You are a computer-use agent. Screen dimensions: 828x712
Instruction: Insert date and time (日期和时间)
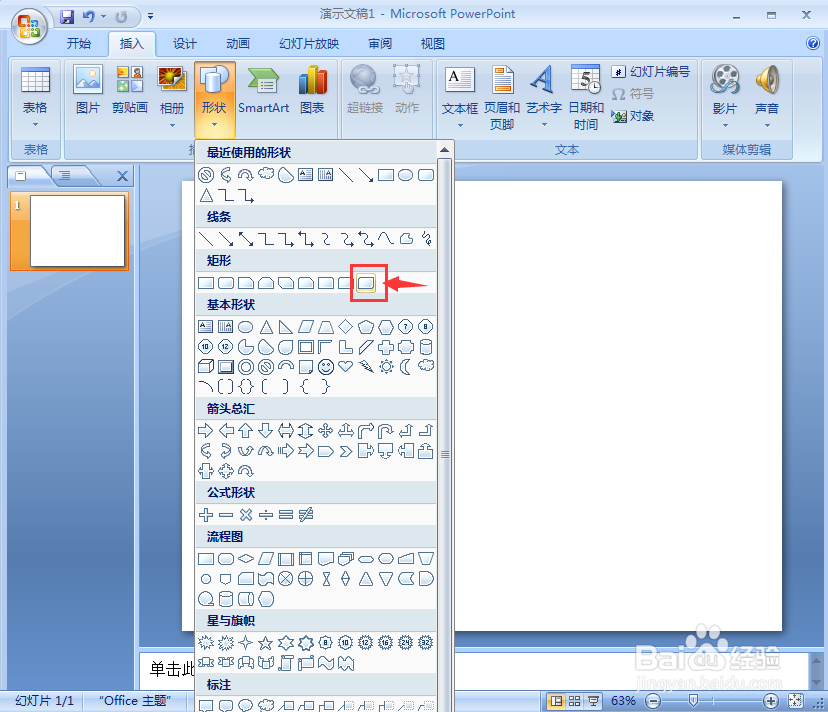point(586,97)
